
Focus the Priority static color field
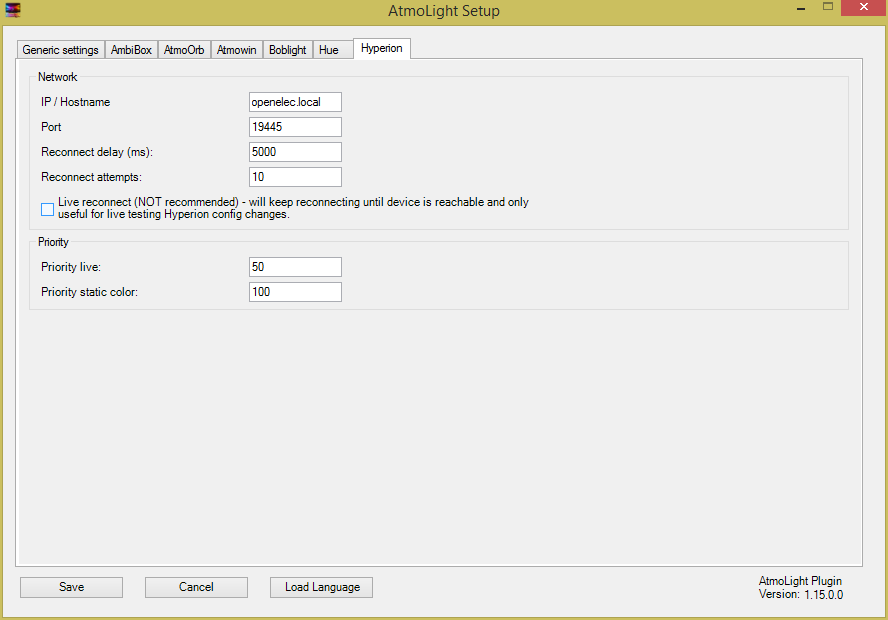point(295,292)
